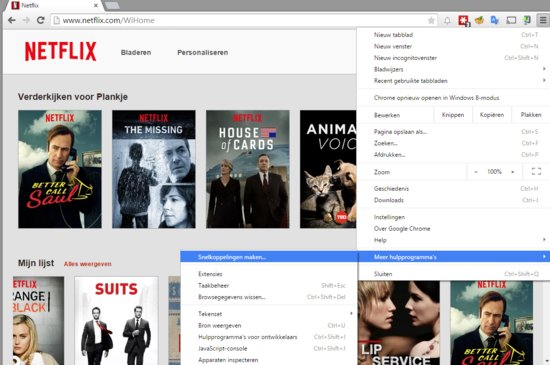The width and height of the screenshot is (550, 365).
Task: Expand Recent gebruikte tabbladen submenu
Action: point(453,81)
